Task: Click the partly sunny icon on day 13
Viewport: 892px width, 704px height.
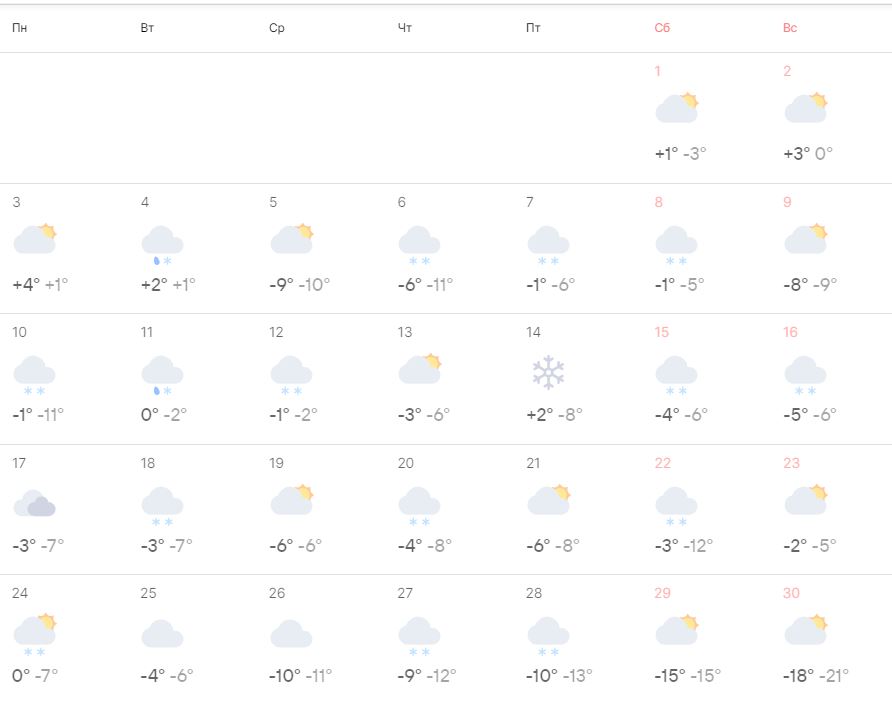Action: [419, 369]
